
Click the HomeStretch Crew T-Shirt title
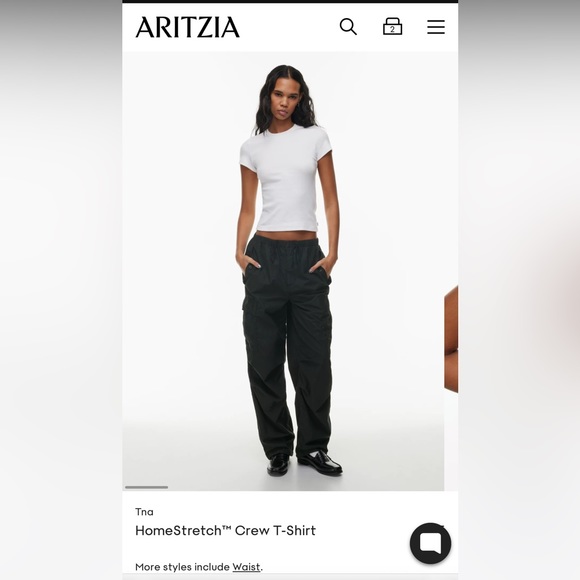pos(225,530)
